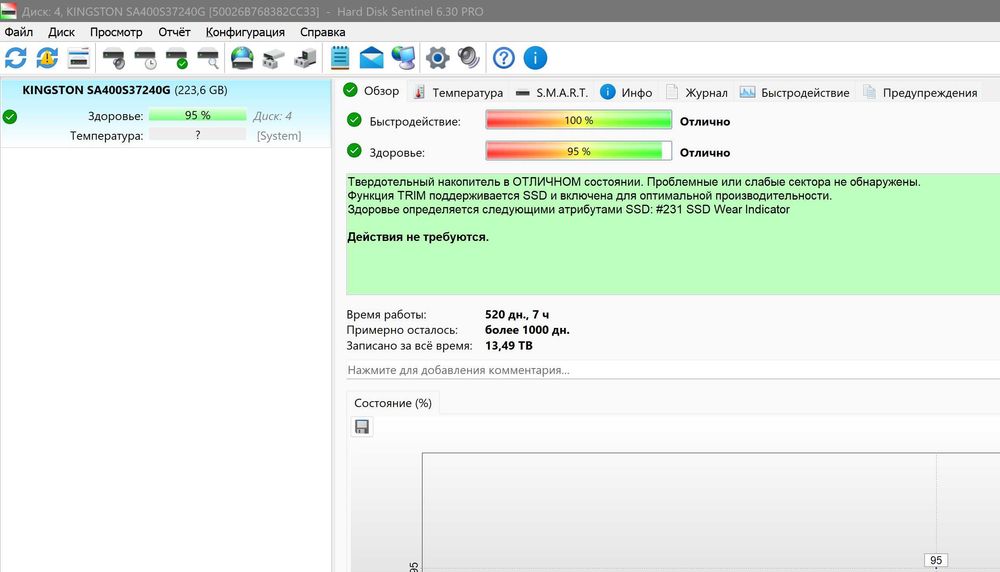Open the blue notepad report icon
The image size is (1000, 572).
pos(340,58)
